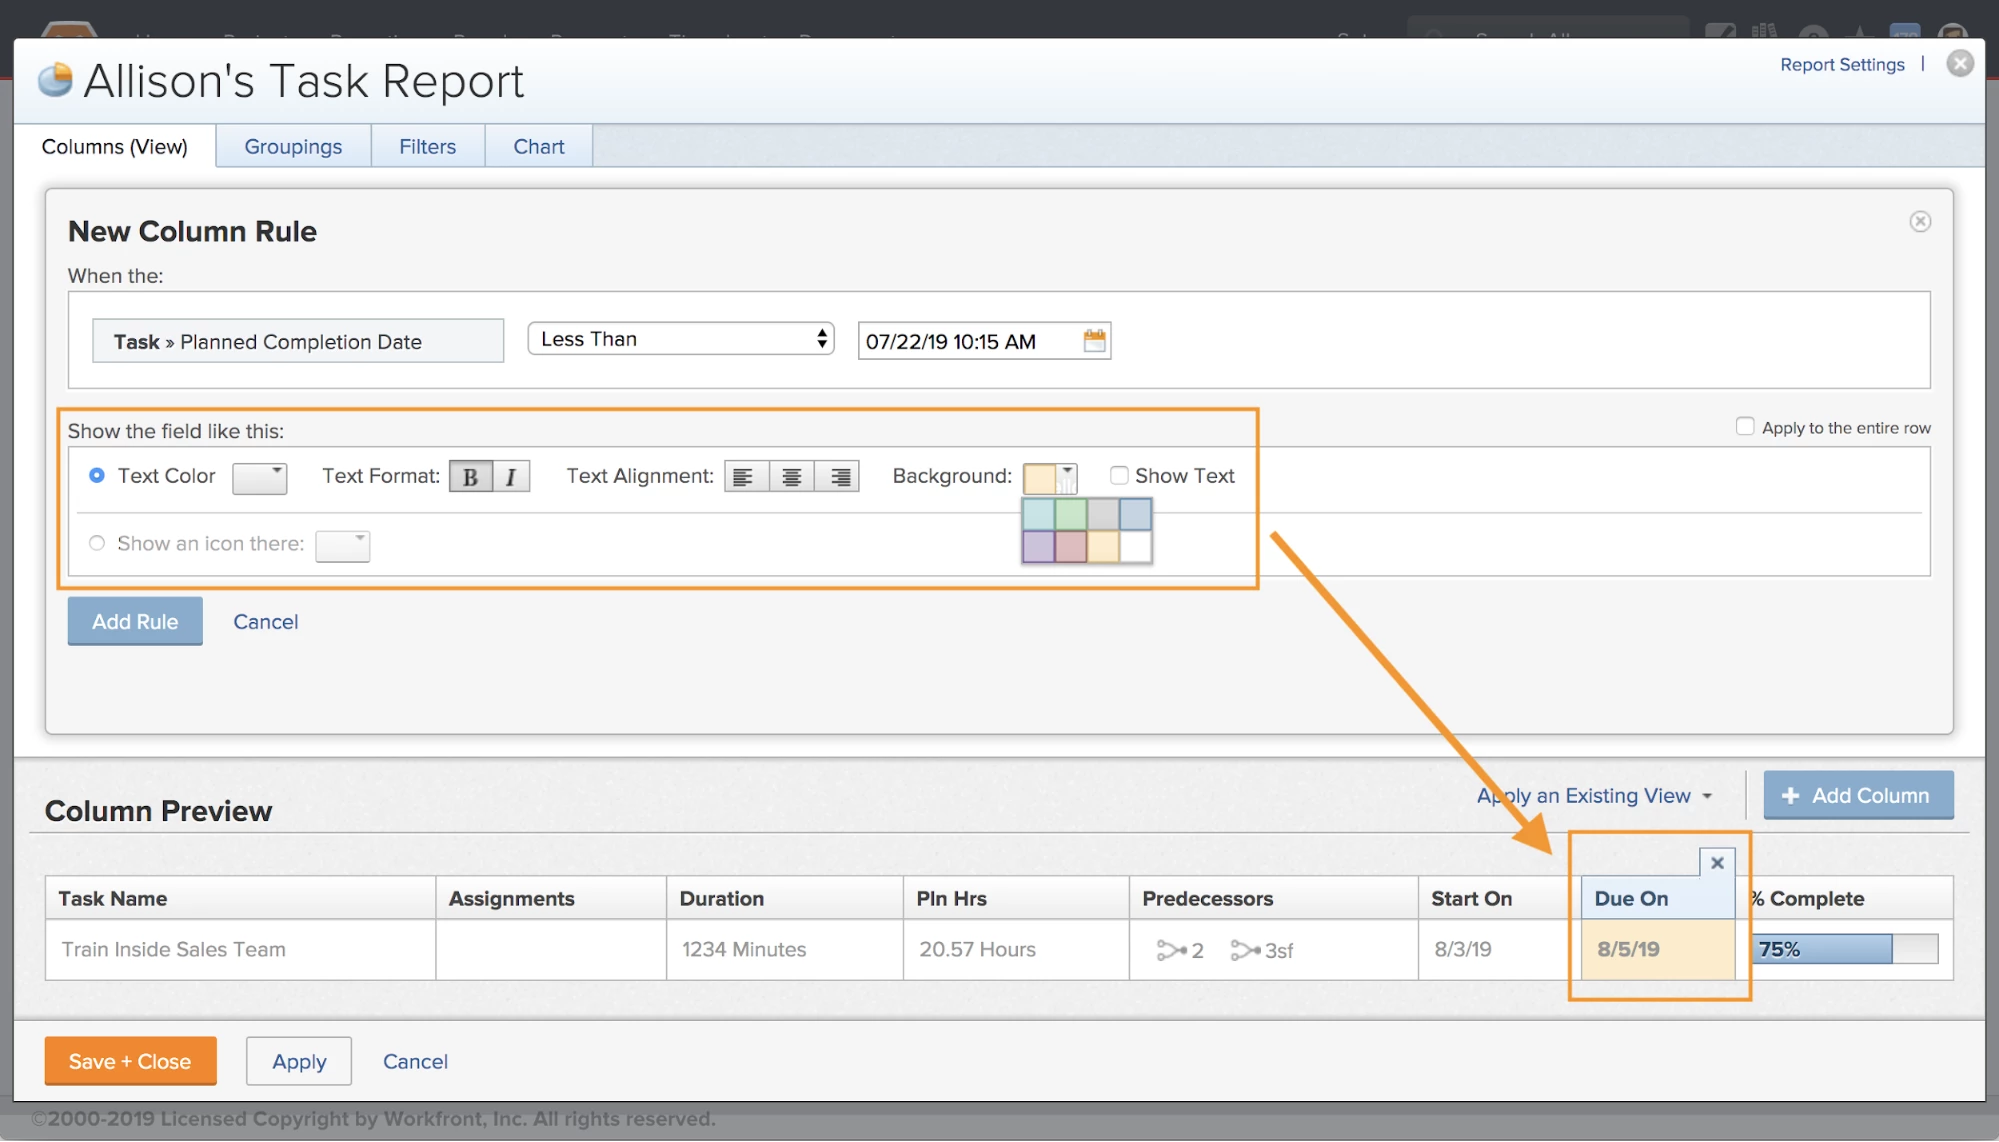
Task: Select Show an icon there radio
Action: 97,543
